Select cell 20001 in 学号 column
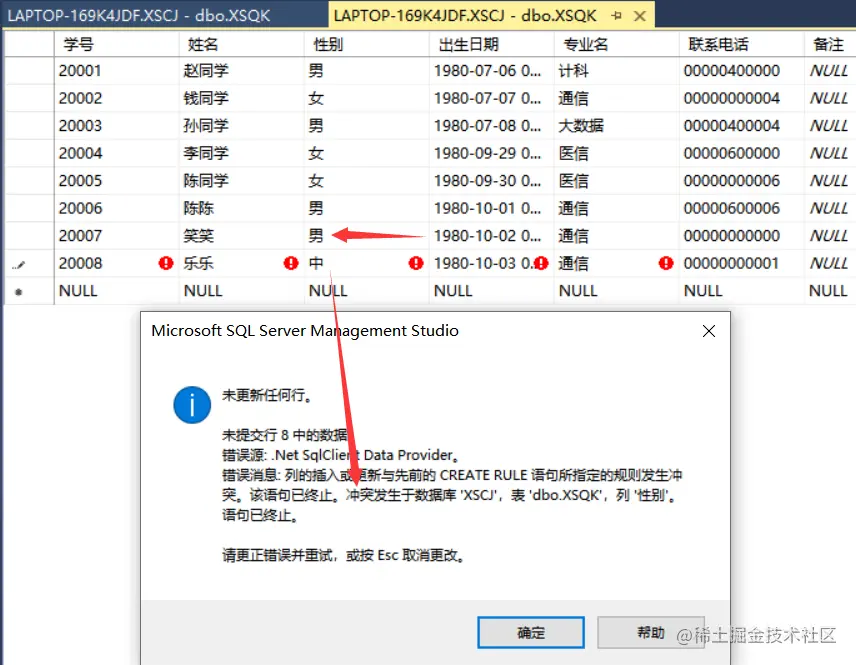 point(117,70)
